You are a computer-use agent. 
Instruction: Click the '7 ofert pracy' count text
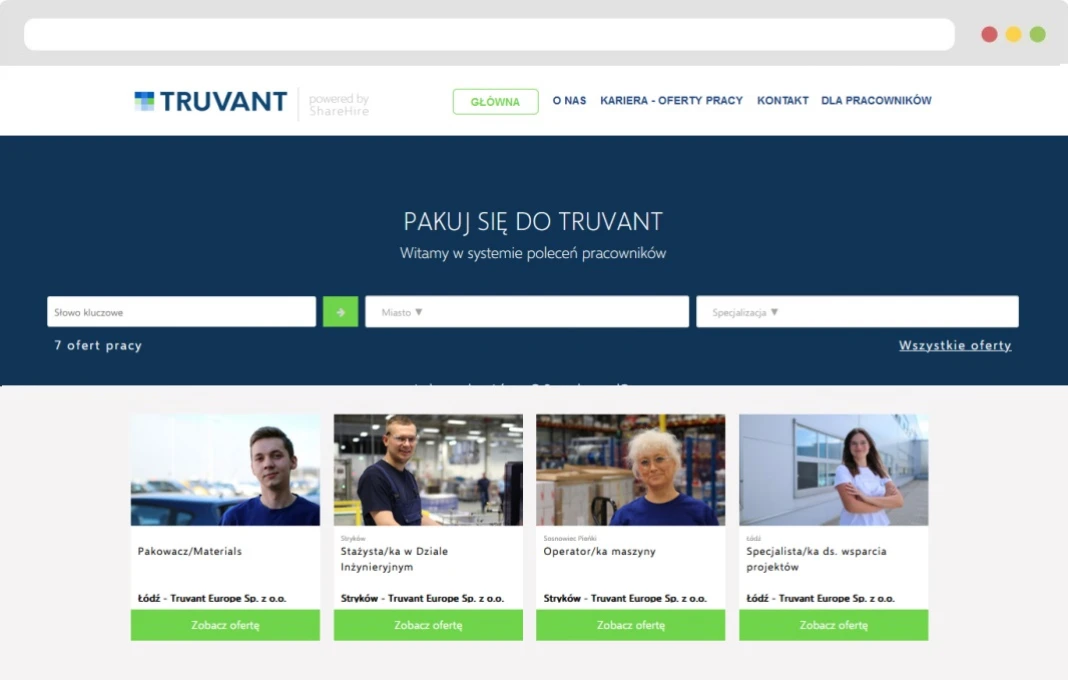point(98,345)
